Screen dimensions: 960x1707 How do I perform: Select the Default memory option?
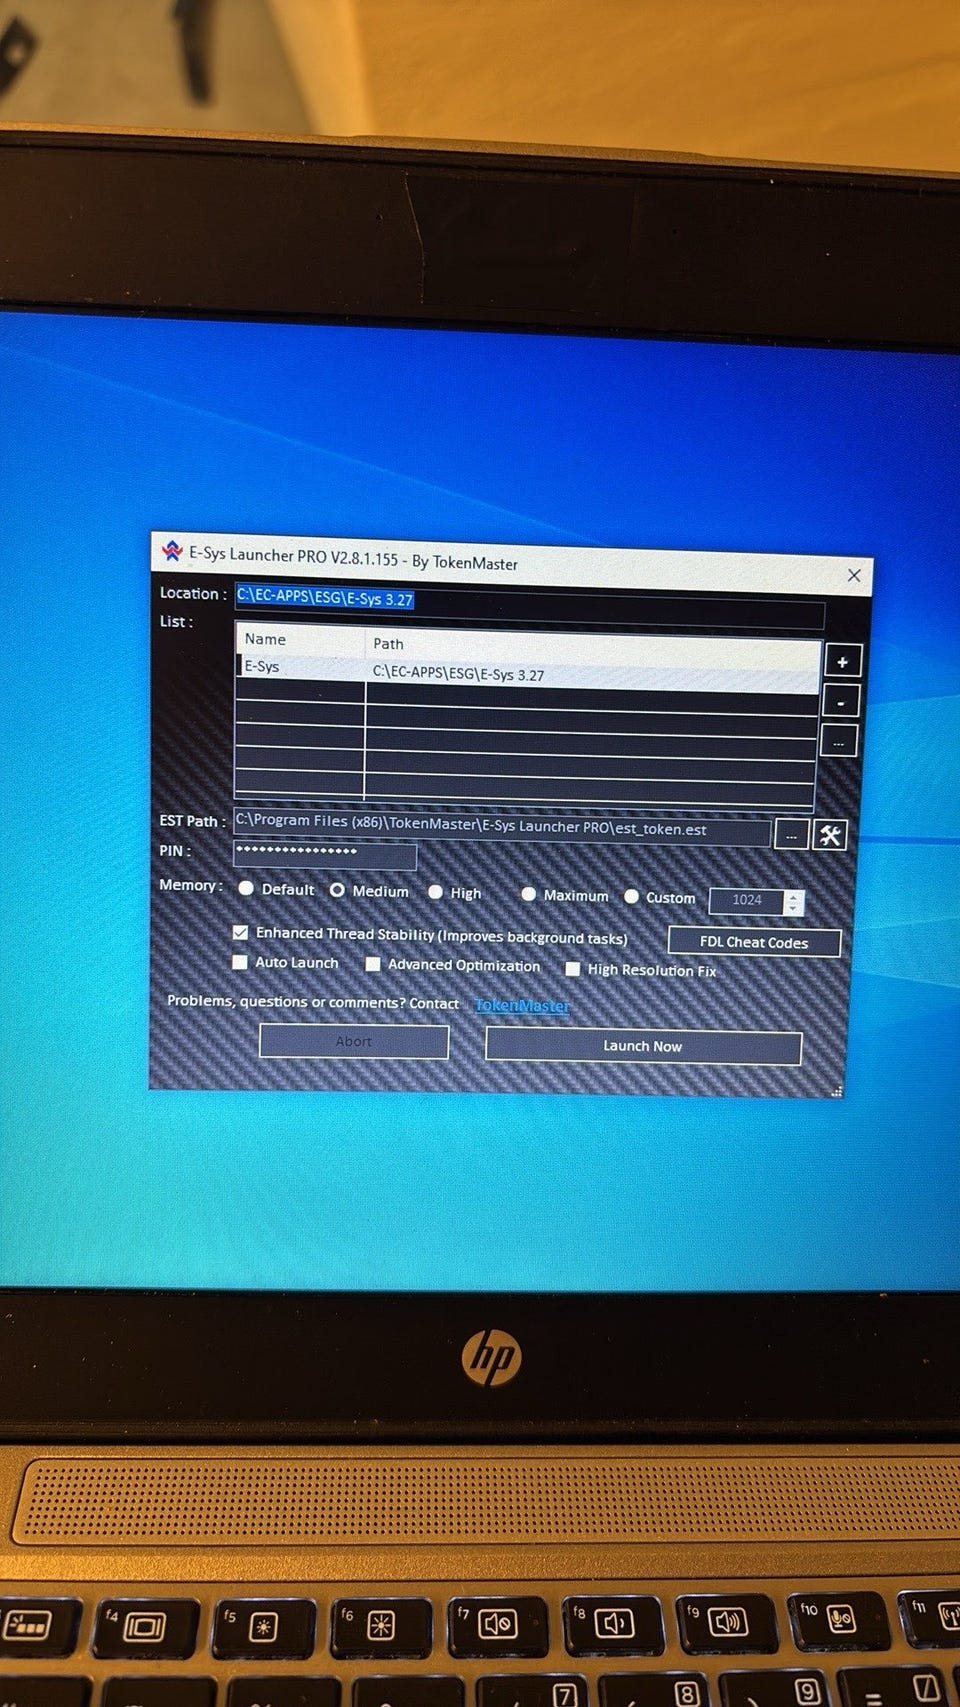click(246, 888)
